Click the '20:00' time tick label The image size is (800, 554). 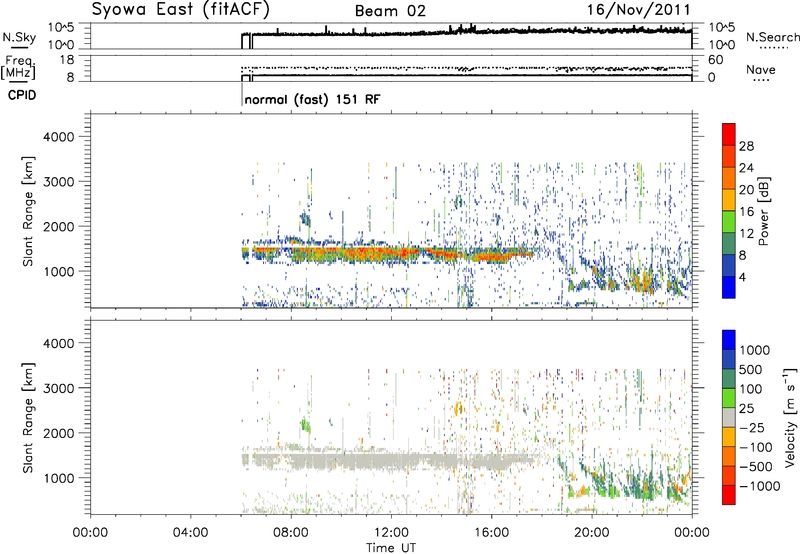pos(591,533)
